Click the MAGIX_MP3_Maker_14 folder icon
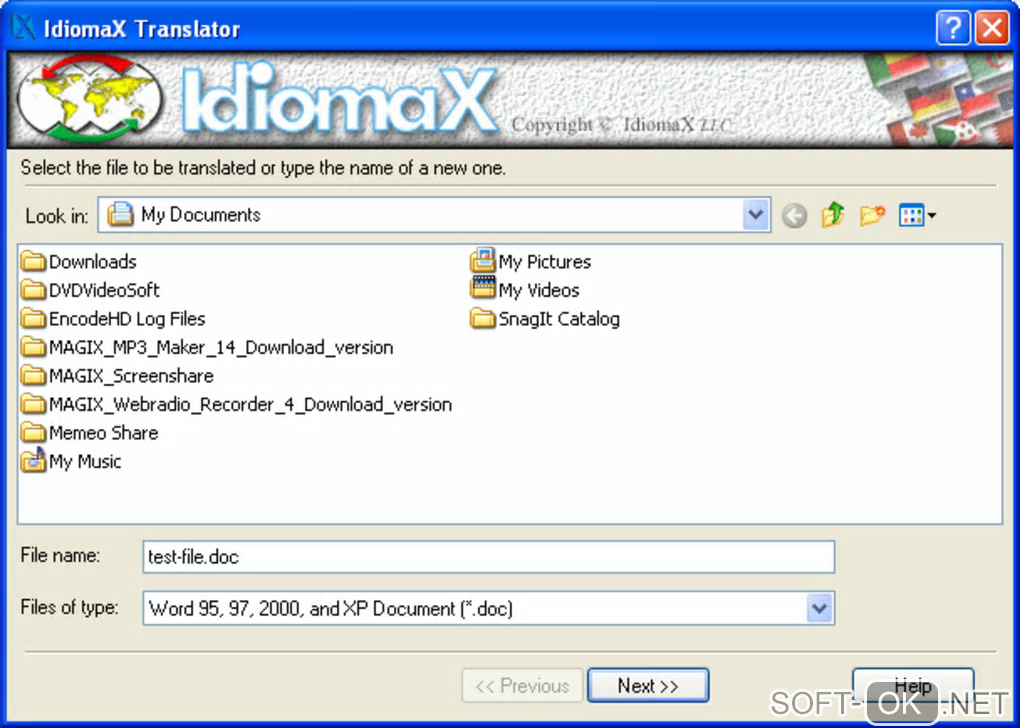The width and height of the screenshot is (1020, 728). point(33,347)
